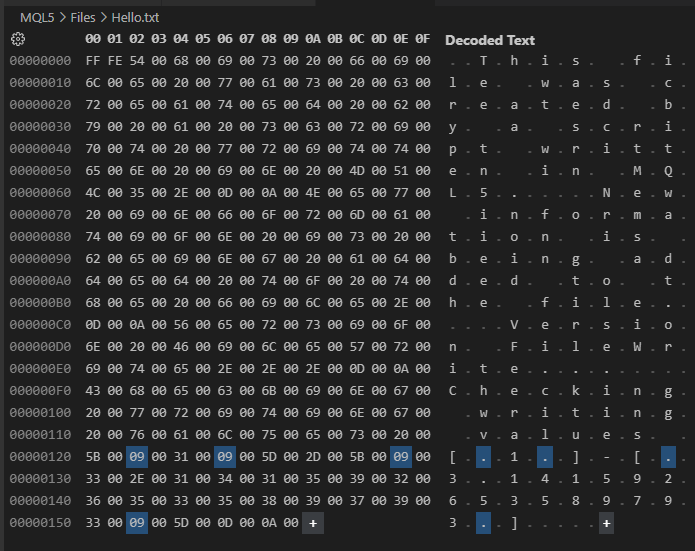
Task: Select decoded letter V in row 000000C0
Action: [x=514, y=325]
